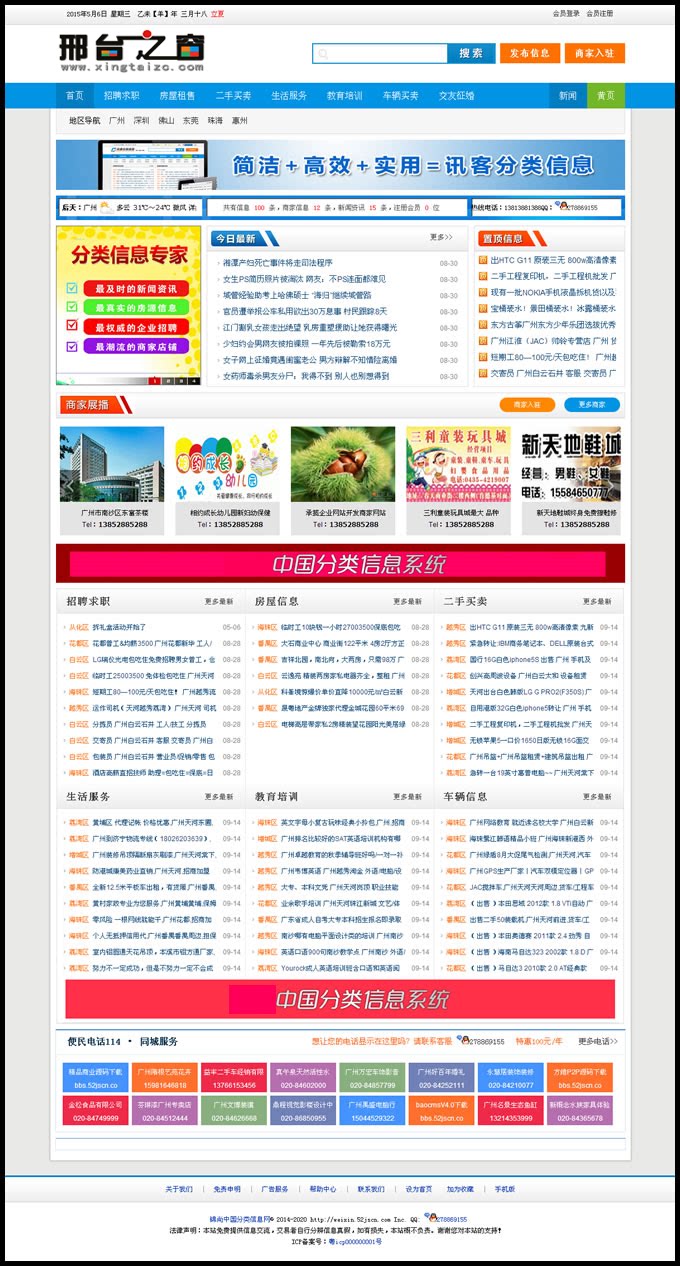The width and height of the screenshot is (680, 1266).
Task: Open 车辆买卖 navigation item
Action: click(x=401, y=96)
